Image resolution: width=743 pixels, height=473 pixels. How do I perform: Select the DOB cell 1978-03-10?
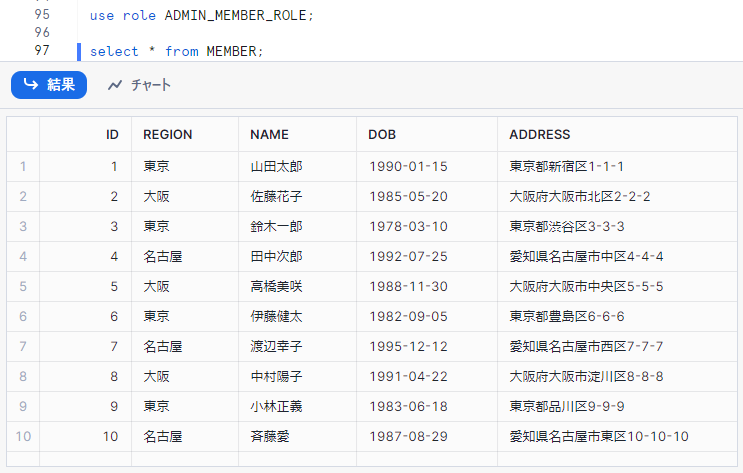(427, 227)
